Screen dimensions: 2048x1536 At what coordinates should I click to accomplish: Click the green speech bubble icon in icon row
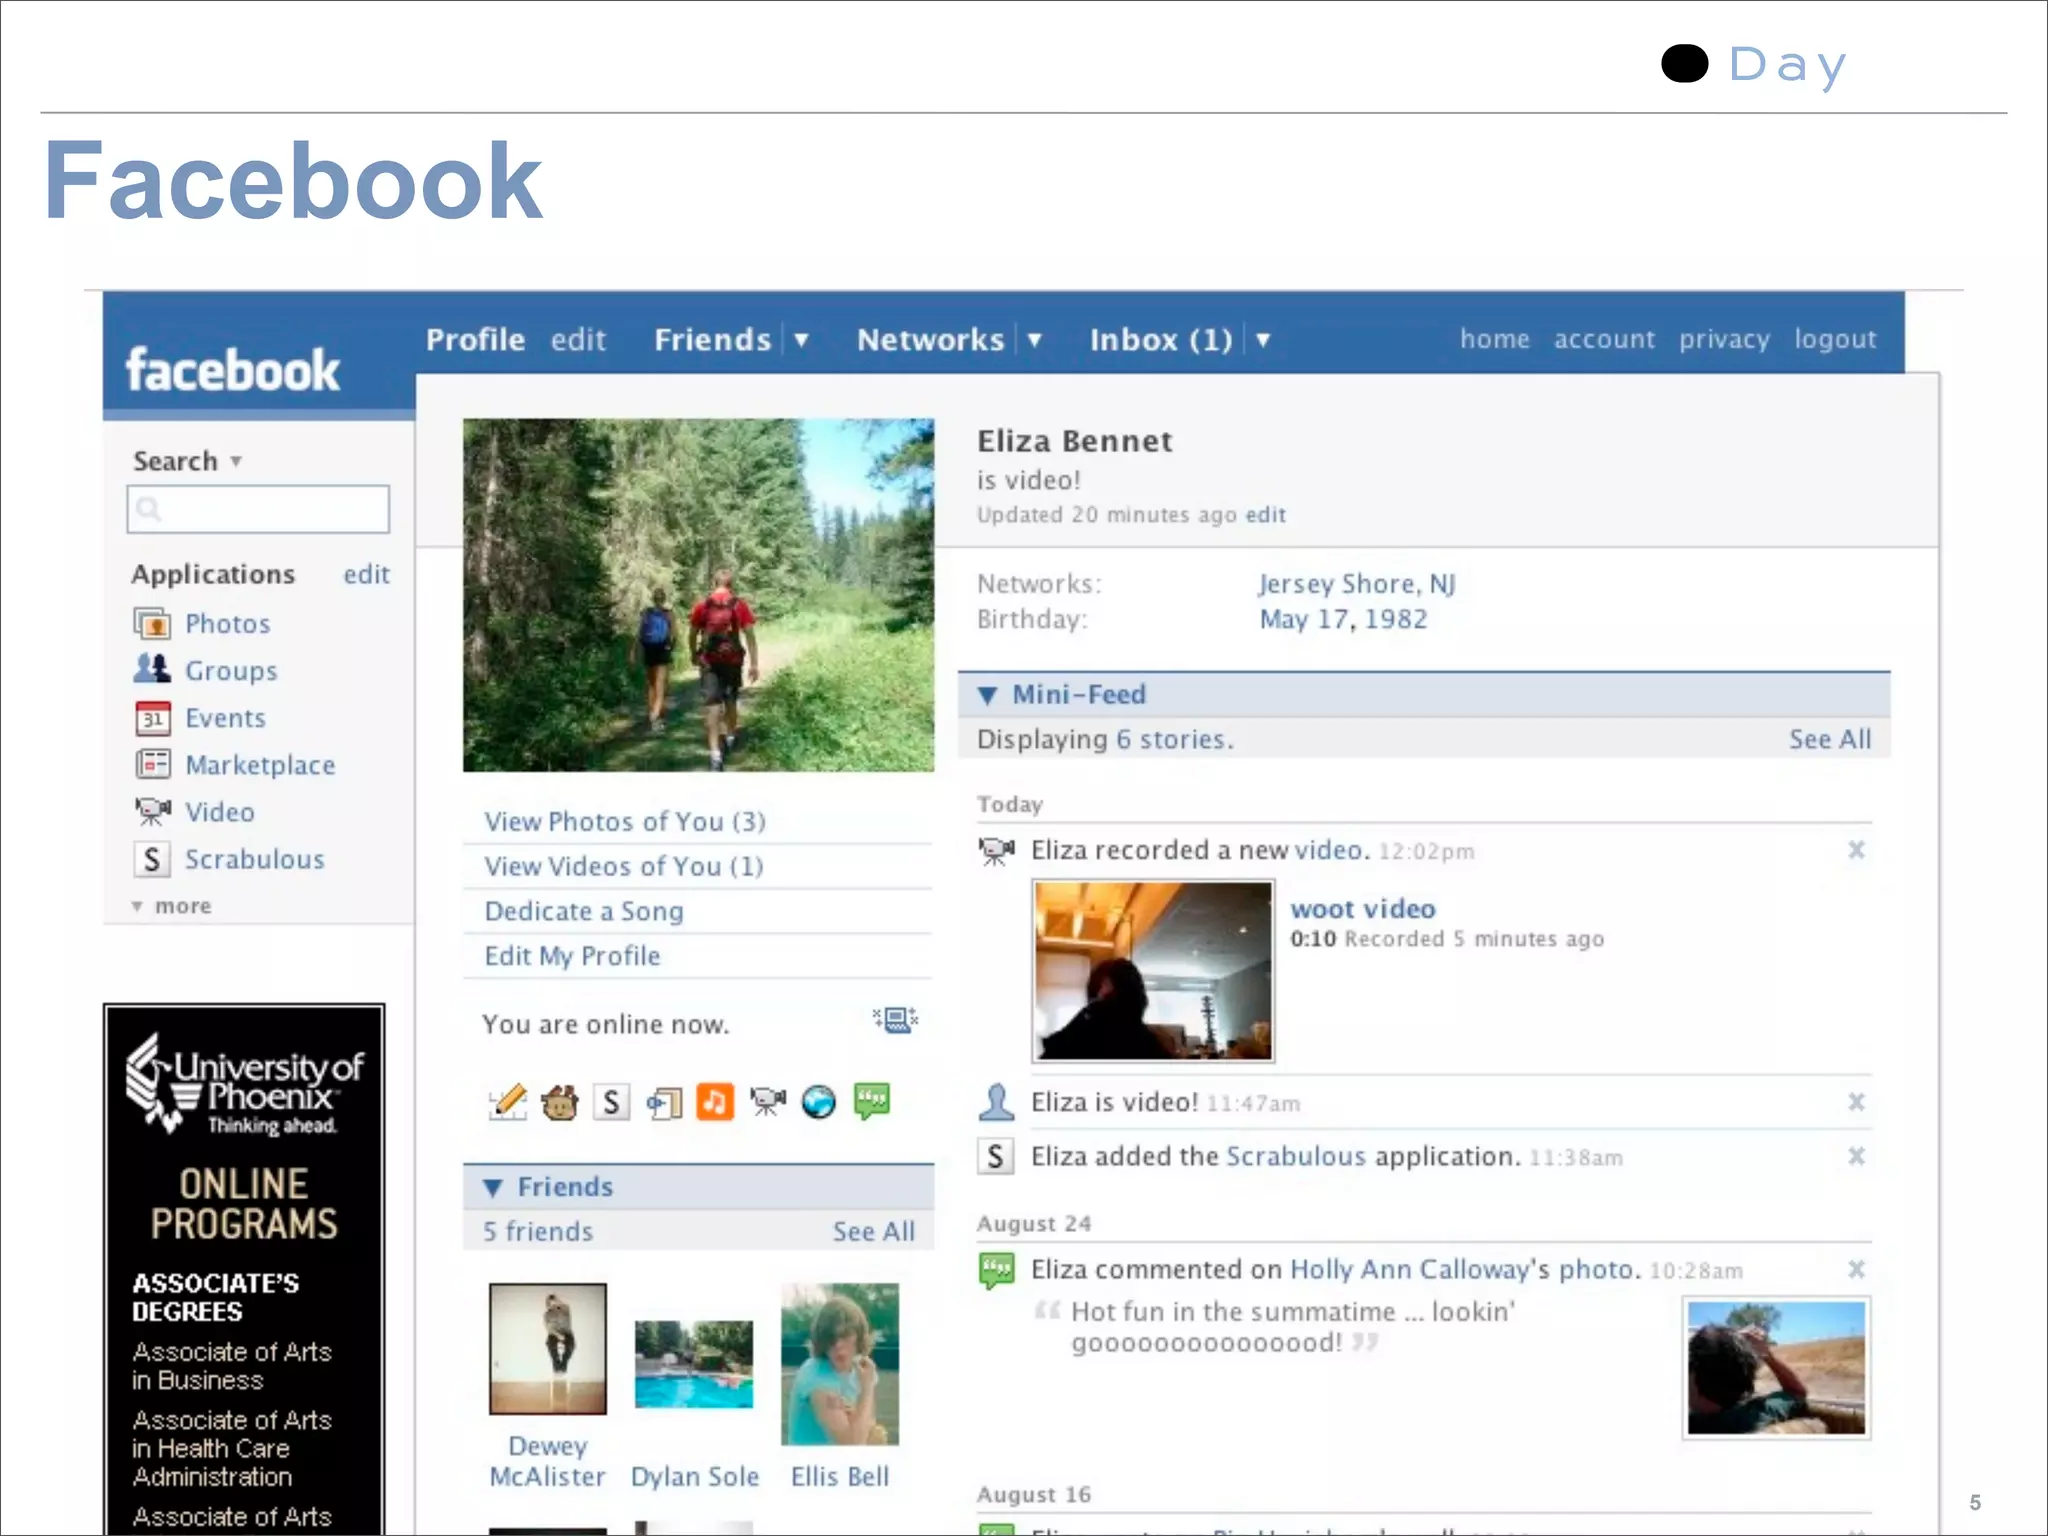tap(871, 1102)
